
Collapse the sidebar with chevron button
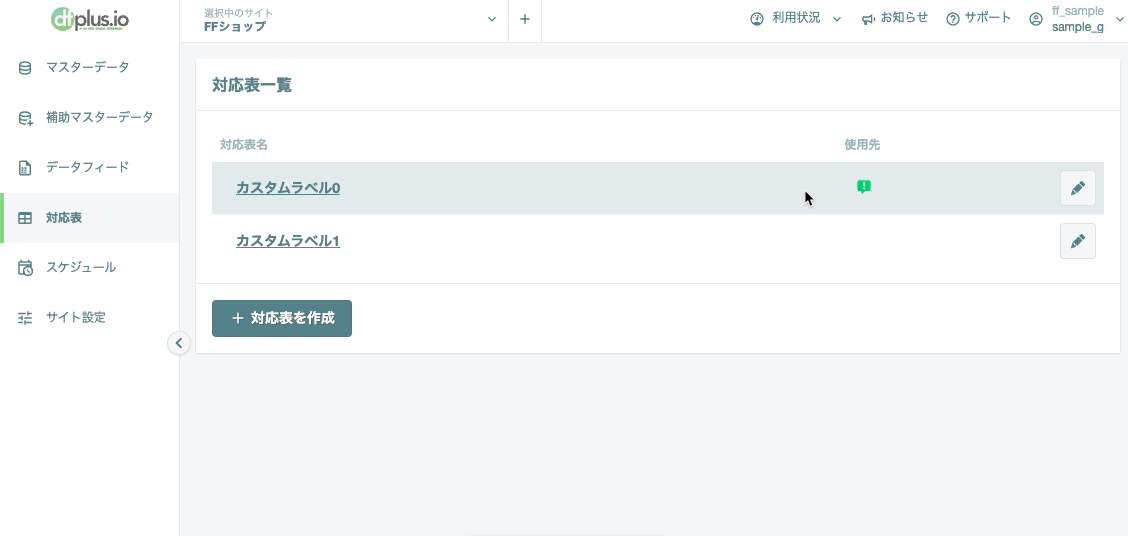pyautogui.click(x=179, y=343)
